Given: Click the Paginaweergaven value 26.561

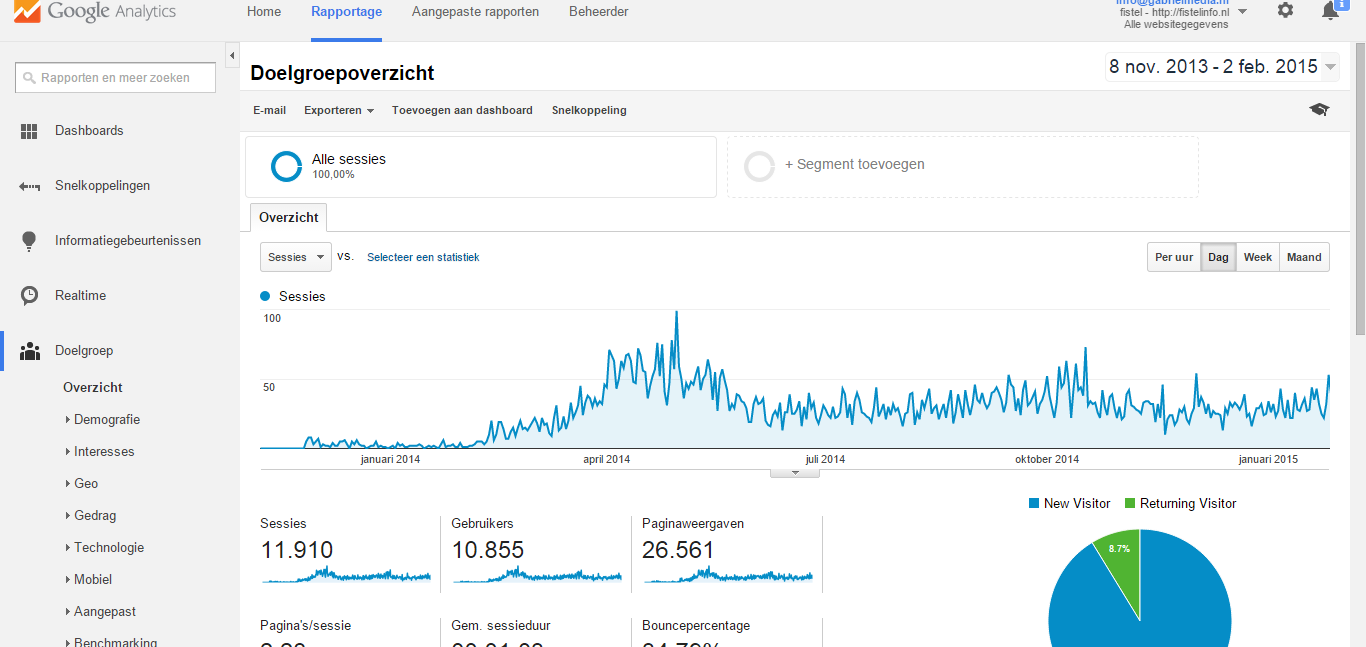Looking at the screenshot, I should coord(679,550).
